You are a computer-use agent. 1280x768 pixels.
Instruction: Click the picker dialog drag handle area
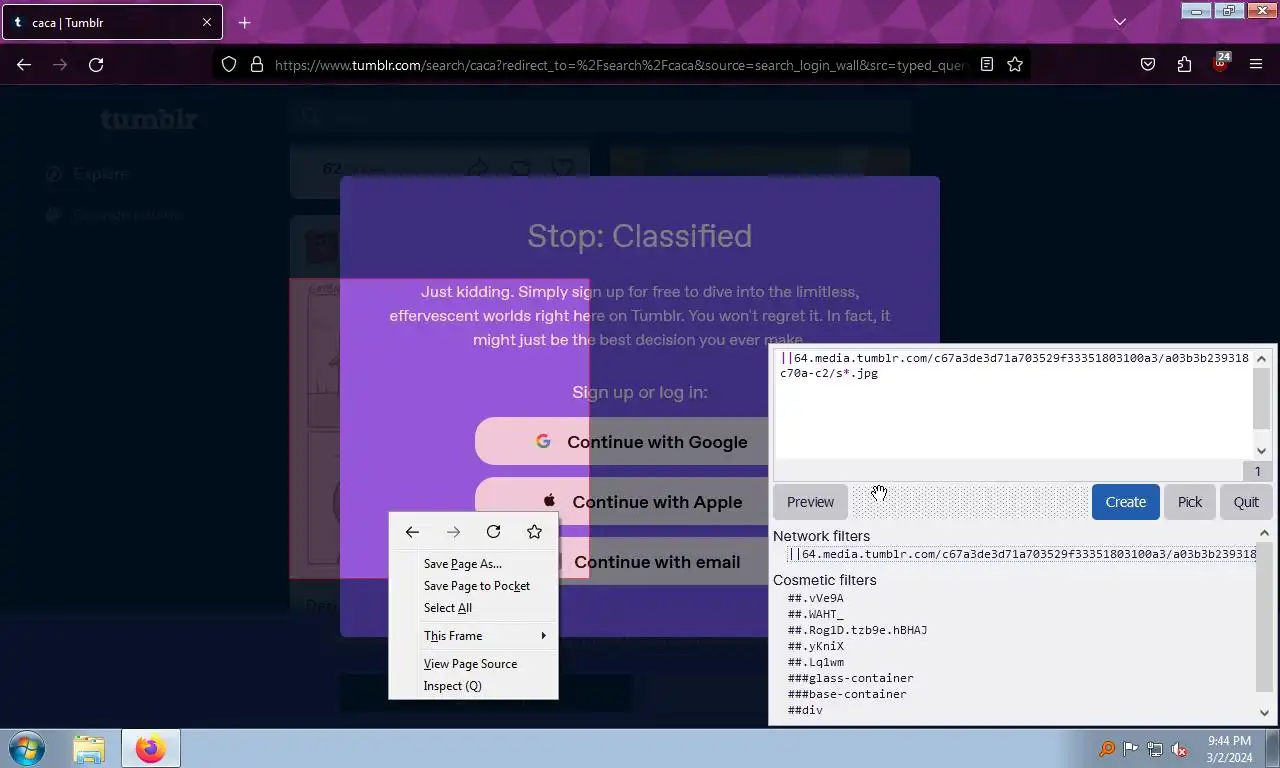[970, 502]
